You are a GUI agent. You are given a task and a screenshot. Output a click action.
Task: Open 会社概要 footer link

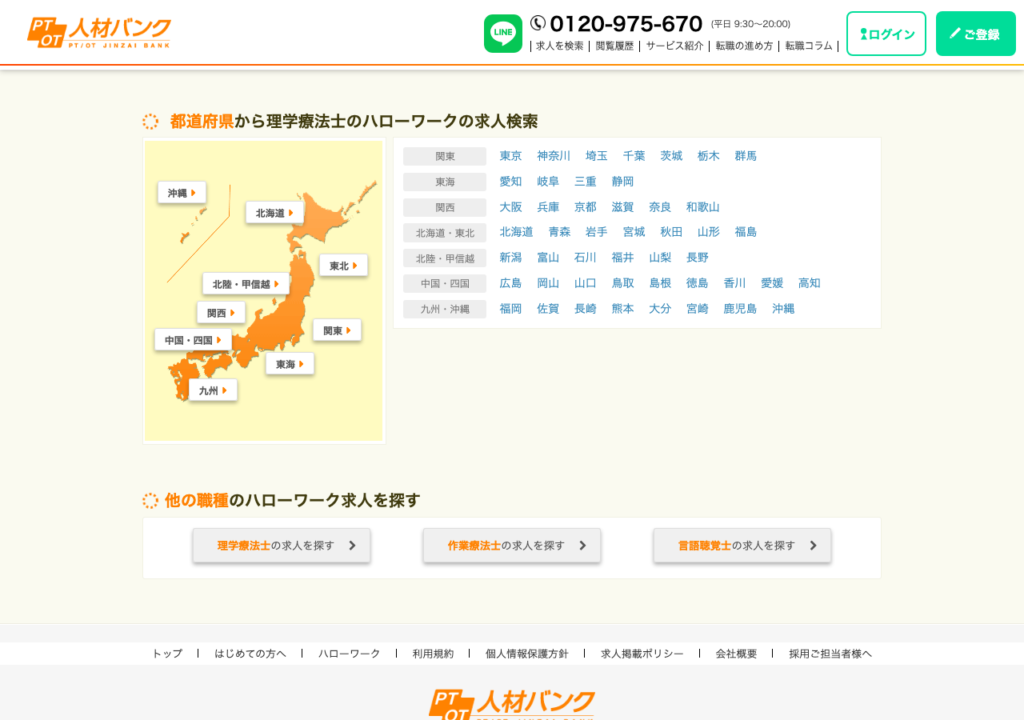(x=736, y=653)
